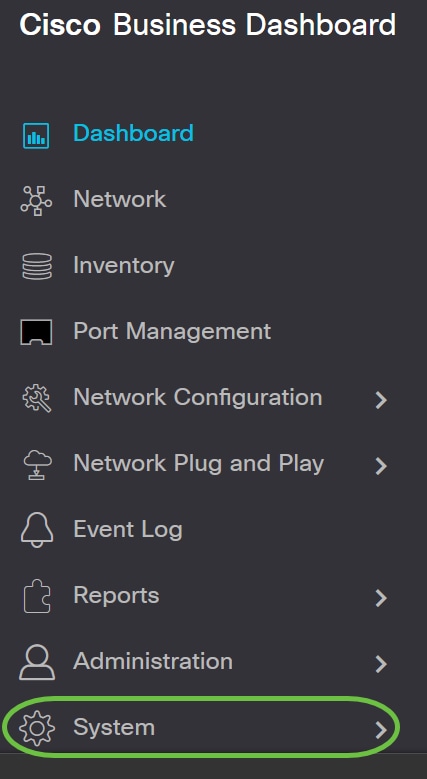The image size is (427, 779).
Task: Click the Inventory stacked-disks icon
Action: pos(37,266)
